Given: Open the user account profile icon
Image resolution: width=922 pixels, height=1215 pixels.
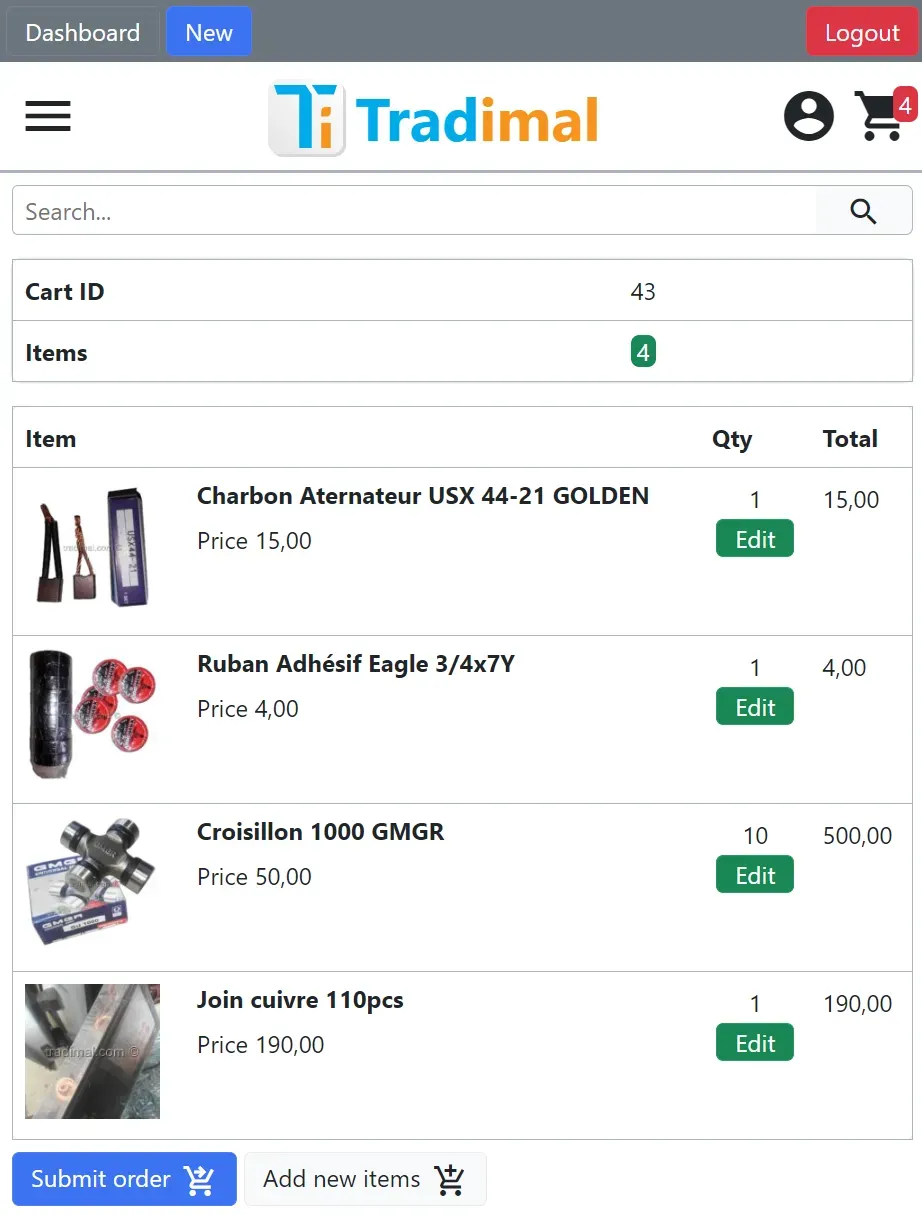Looking at the screenshot, I should click(x=808, y=116).
